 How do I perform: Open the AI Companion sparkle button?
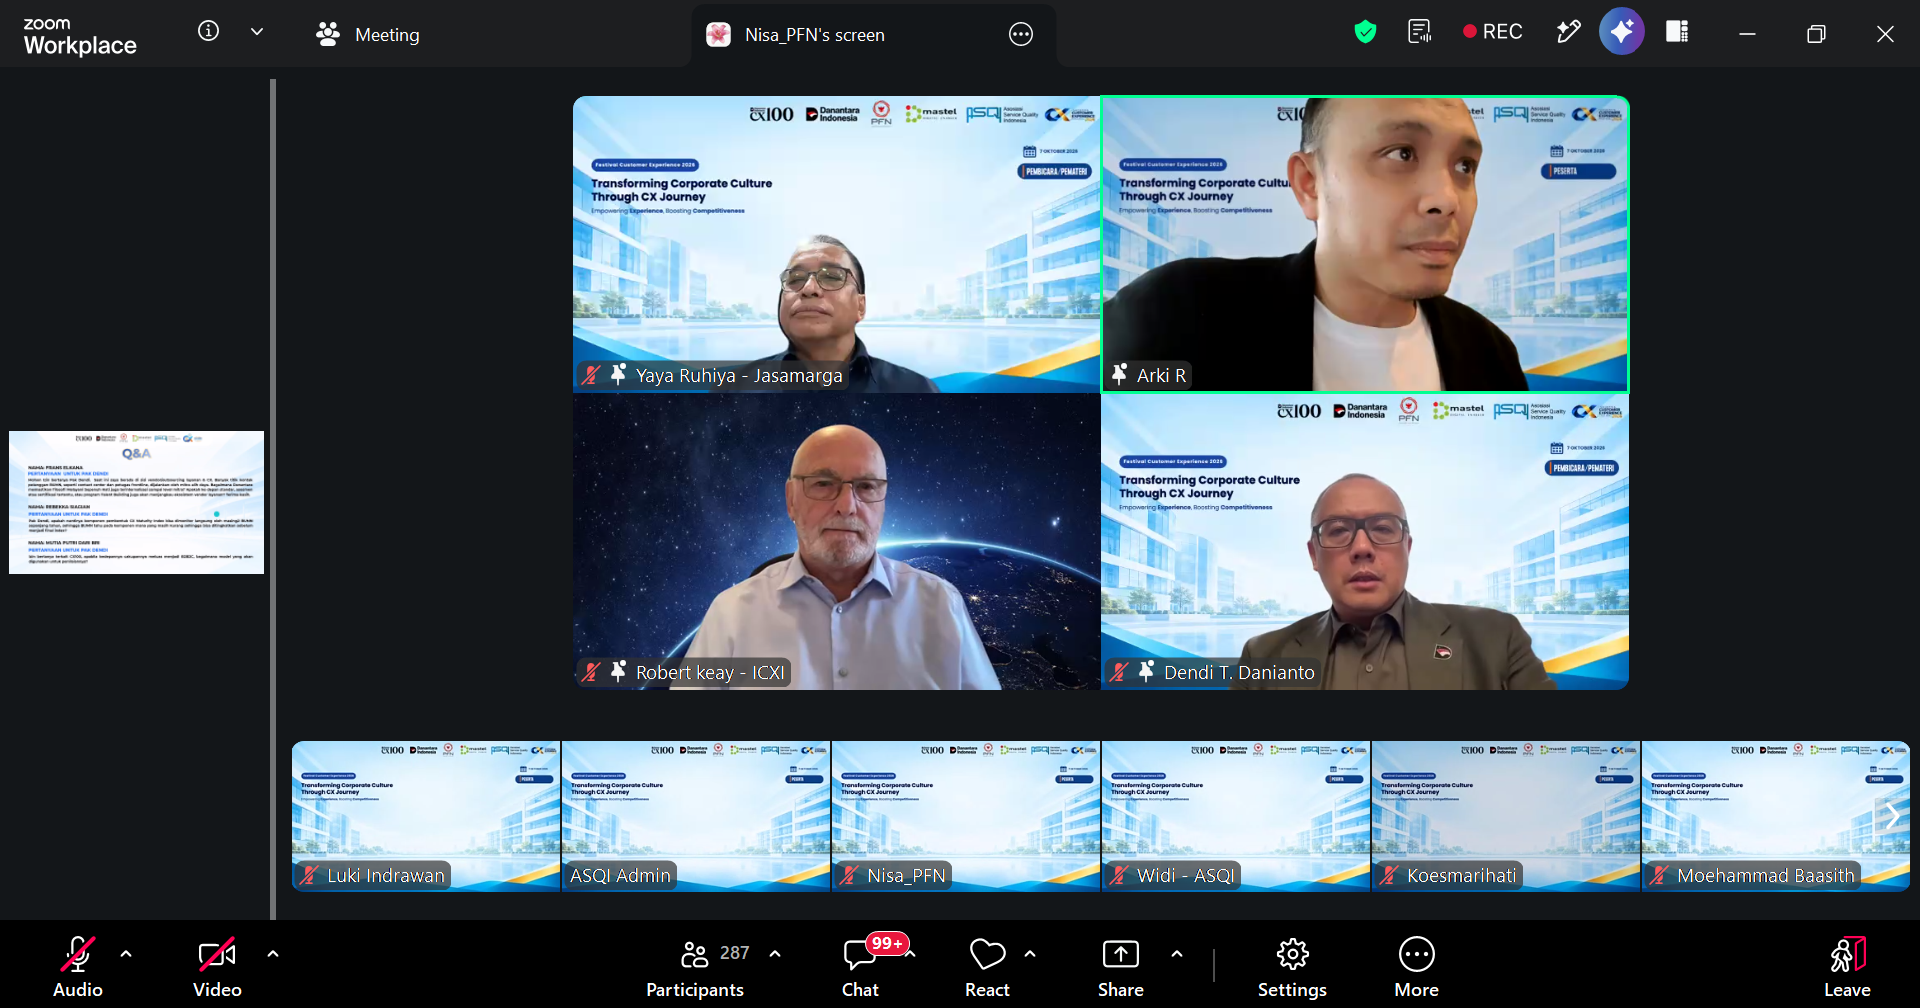click(x=1621, y=32)
